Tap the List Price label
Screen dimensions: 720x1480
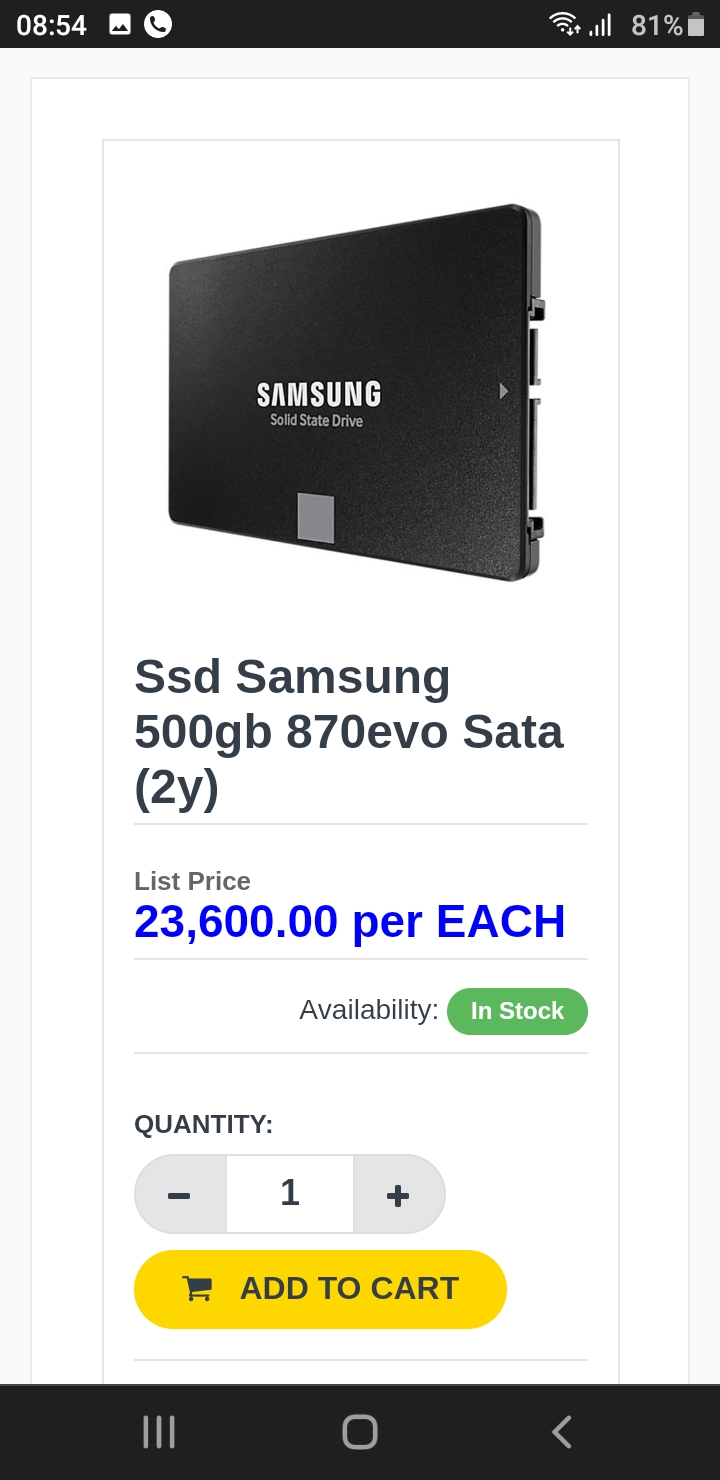pos(192,881)
